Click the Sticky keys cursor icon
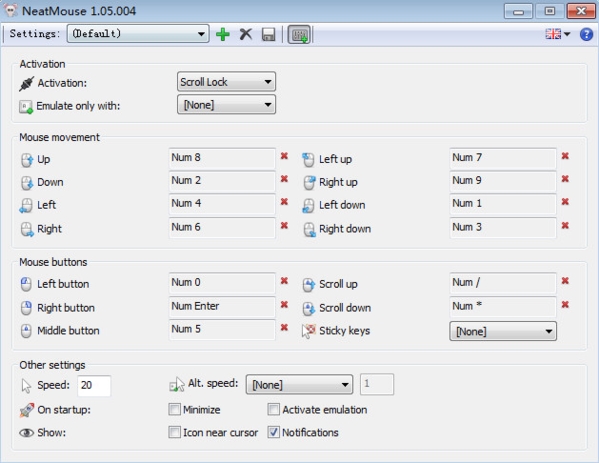599x463 pixels. [x=309, y=331]
